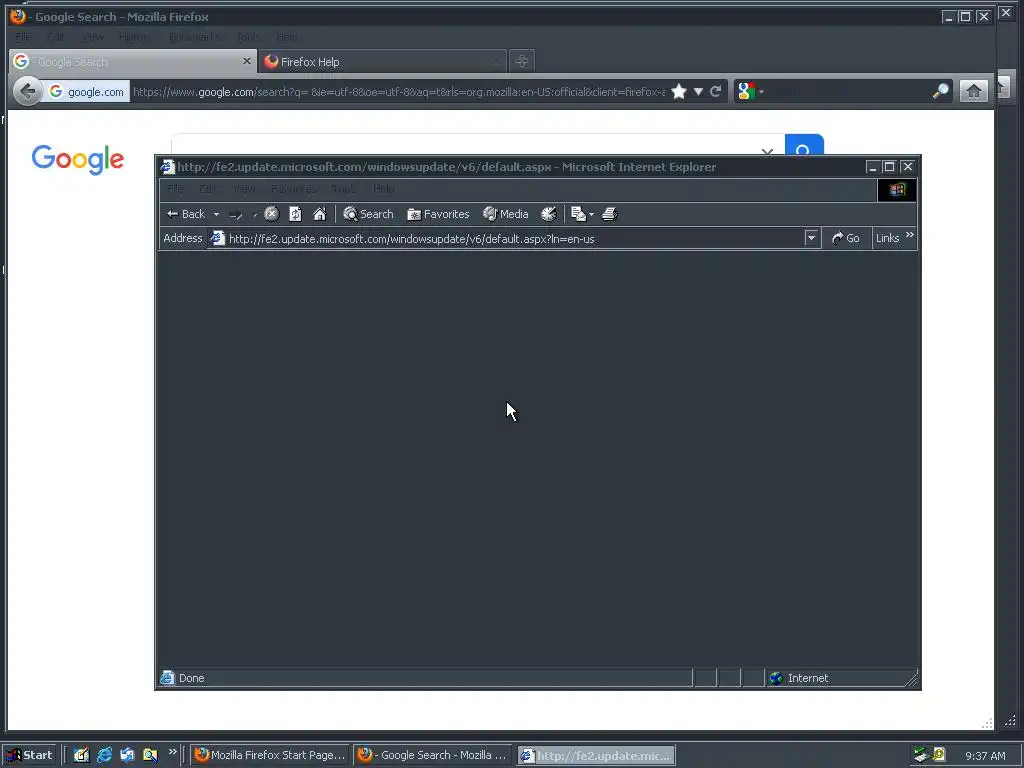Click the Google logo on the page
The width and height of the screenshot is (1024, 768).
coord(78,159)
